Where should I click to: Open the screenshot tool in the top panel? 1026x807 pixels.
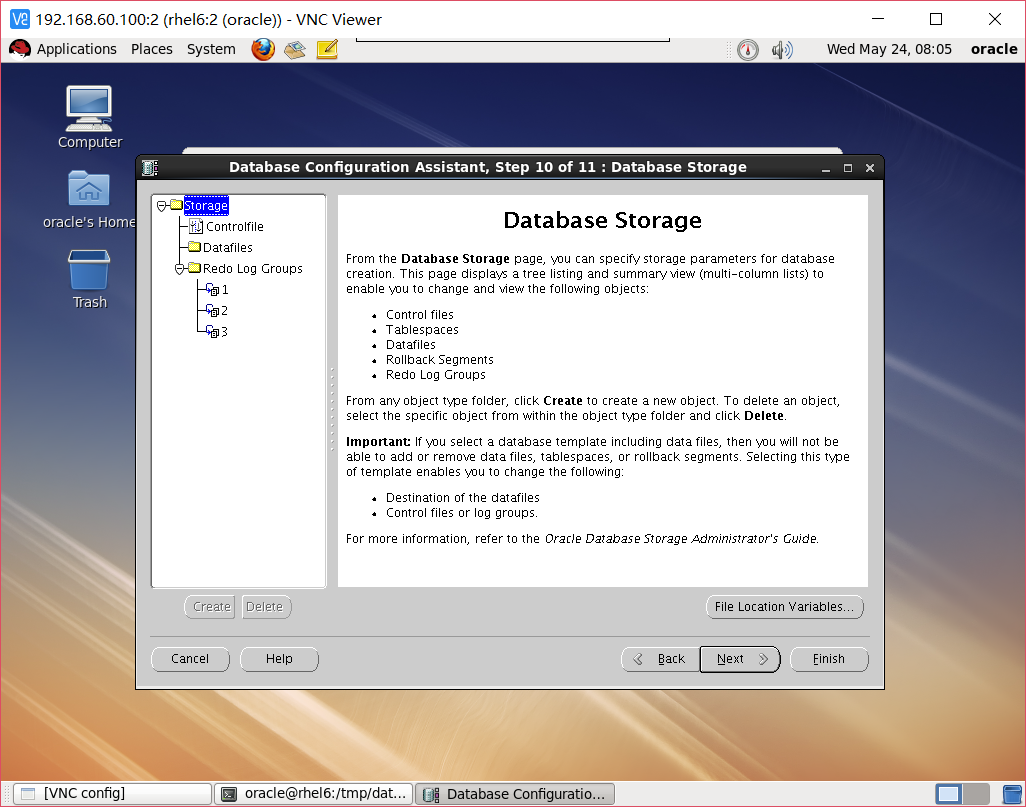tap(294, 49)
